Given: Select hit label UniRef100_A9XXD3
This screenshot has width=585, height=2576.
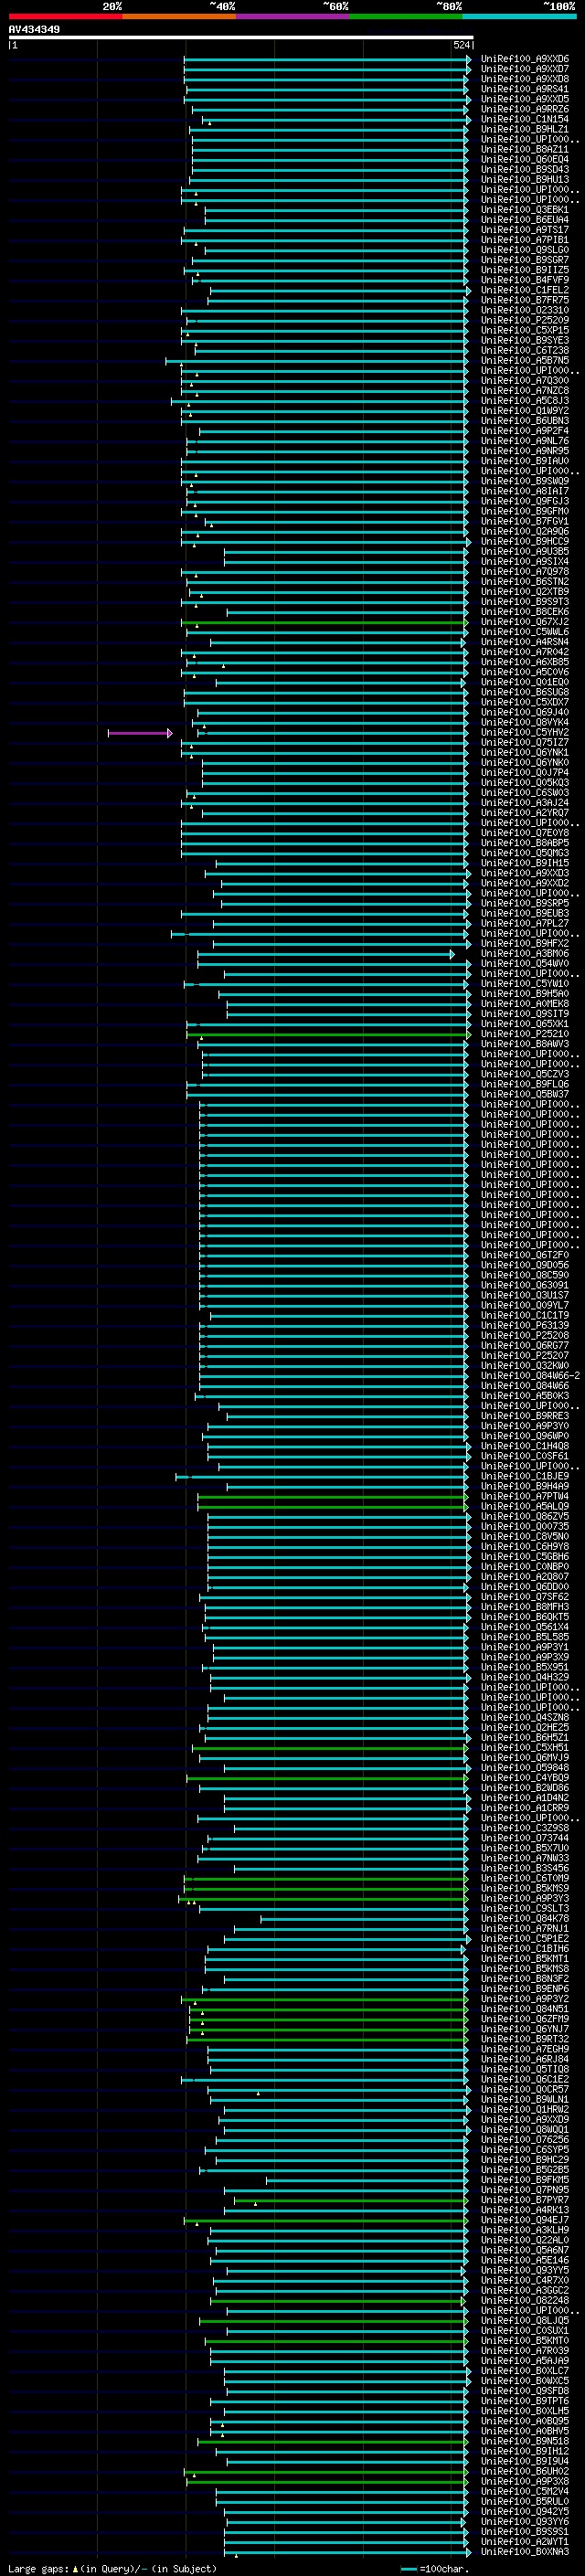Looking at the screenshot, I should tap(525, 873).
